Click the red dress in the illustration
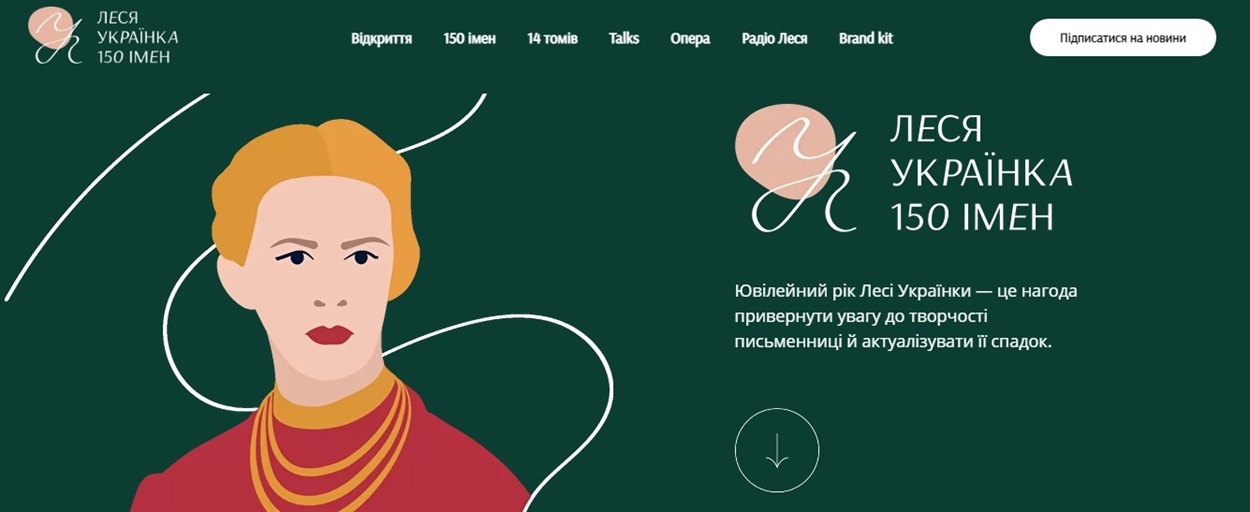1250x512 pixels. click(330, 470)
